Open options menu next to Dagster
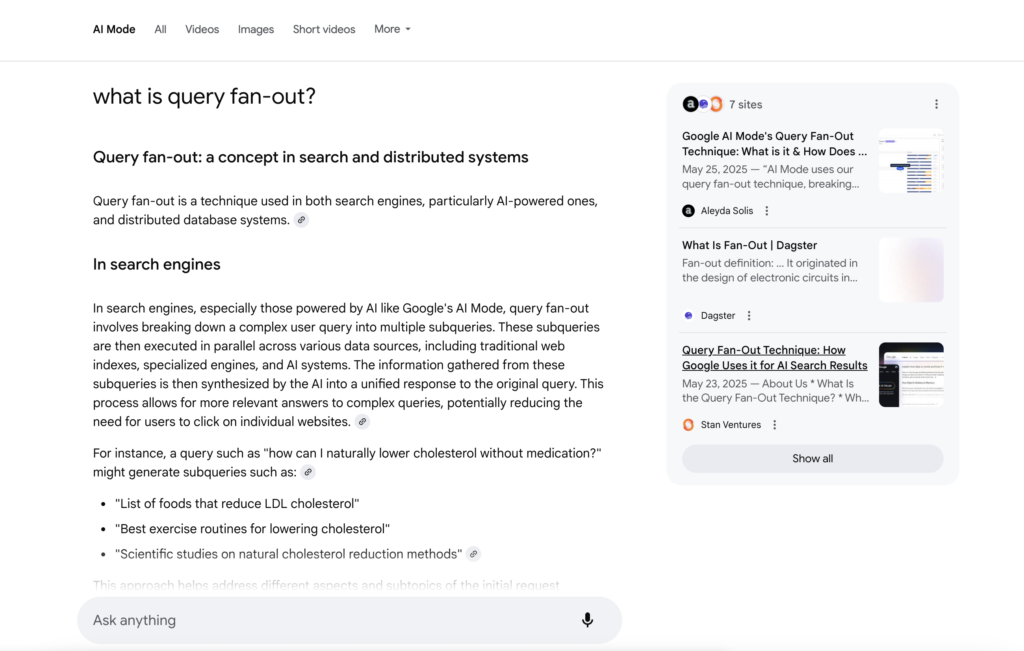Viewport: 1024px width, 651px height. click(x=749, y=315)
